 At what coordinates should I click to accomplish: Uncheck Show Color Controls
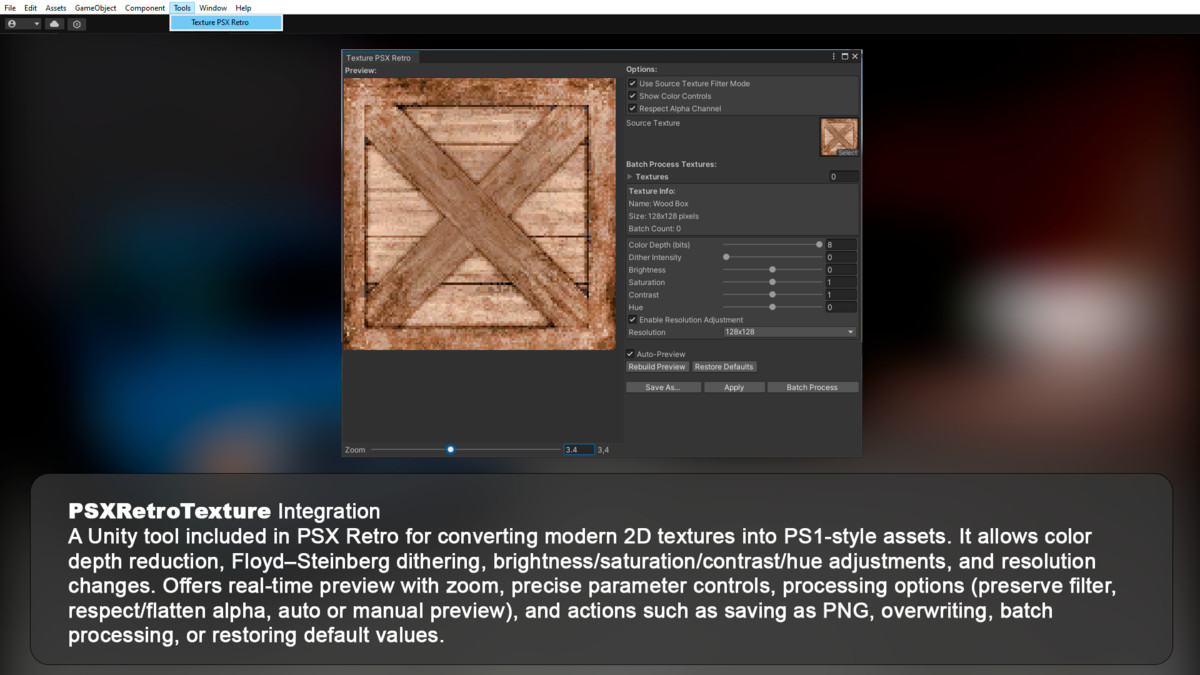pos(631,96)
